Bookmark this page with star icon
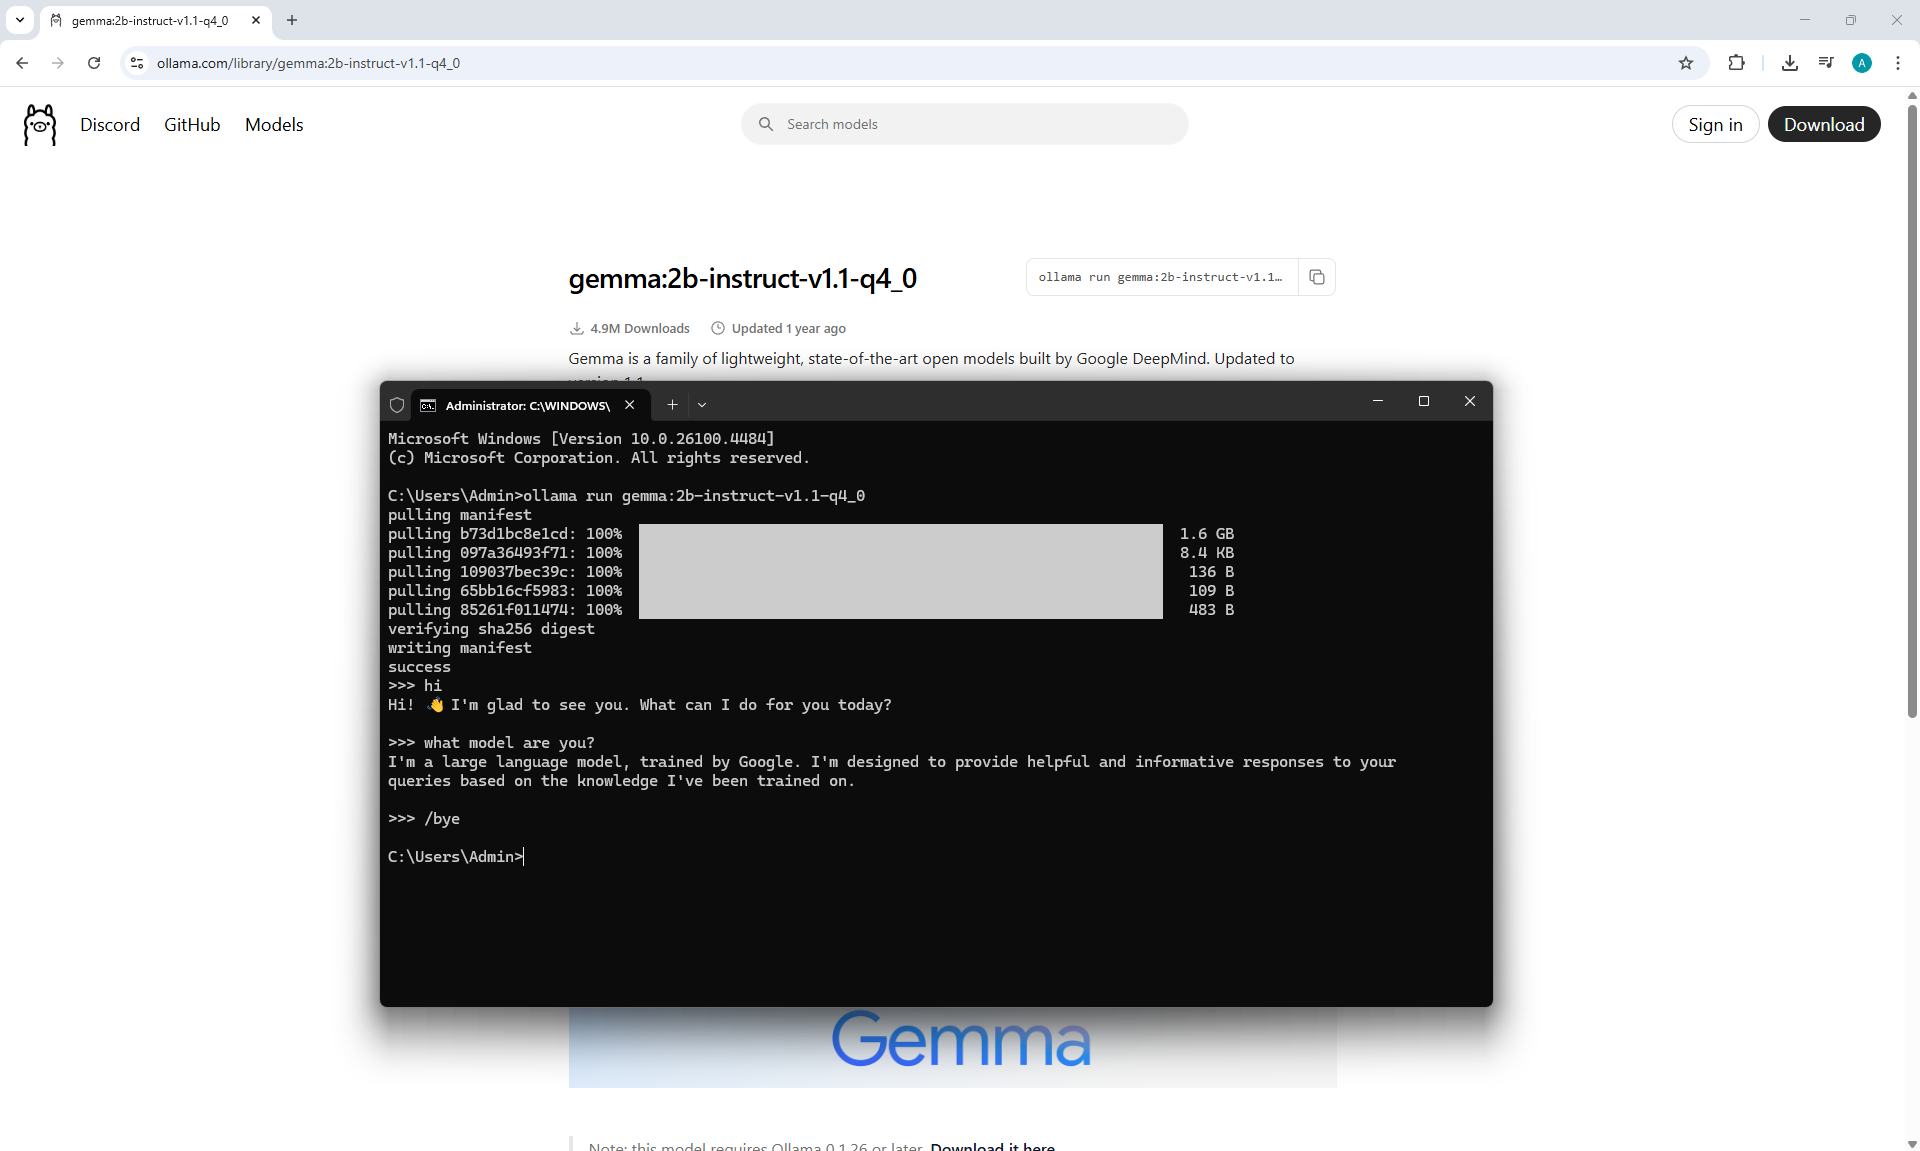The width and height of the screenshot is (1920, 1151). 1686,63
